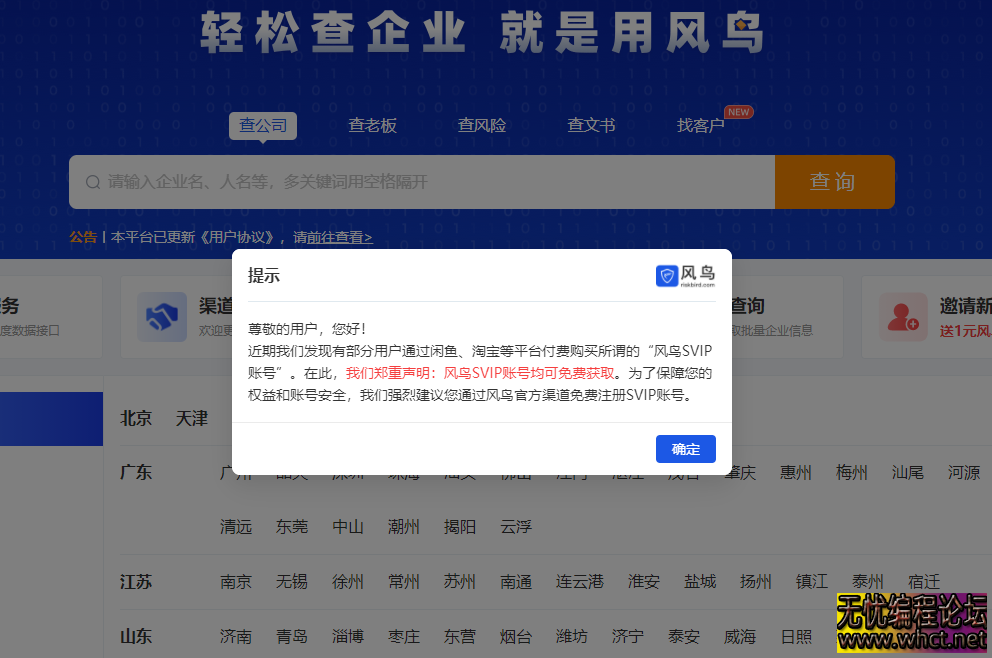Choose 徐州 under 江苏

pyautogui.click(x=348, y=582)
